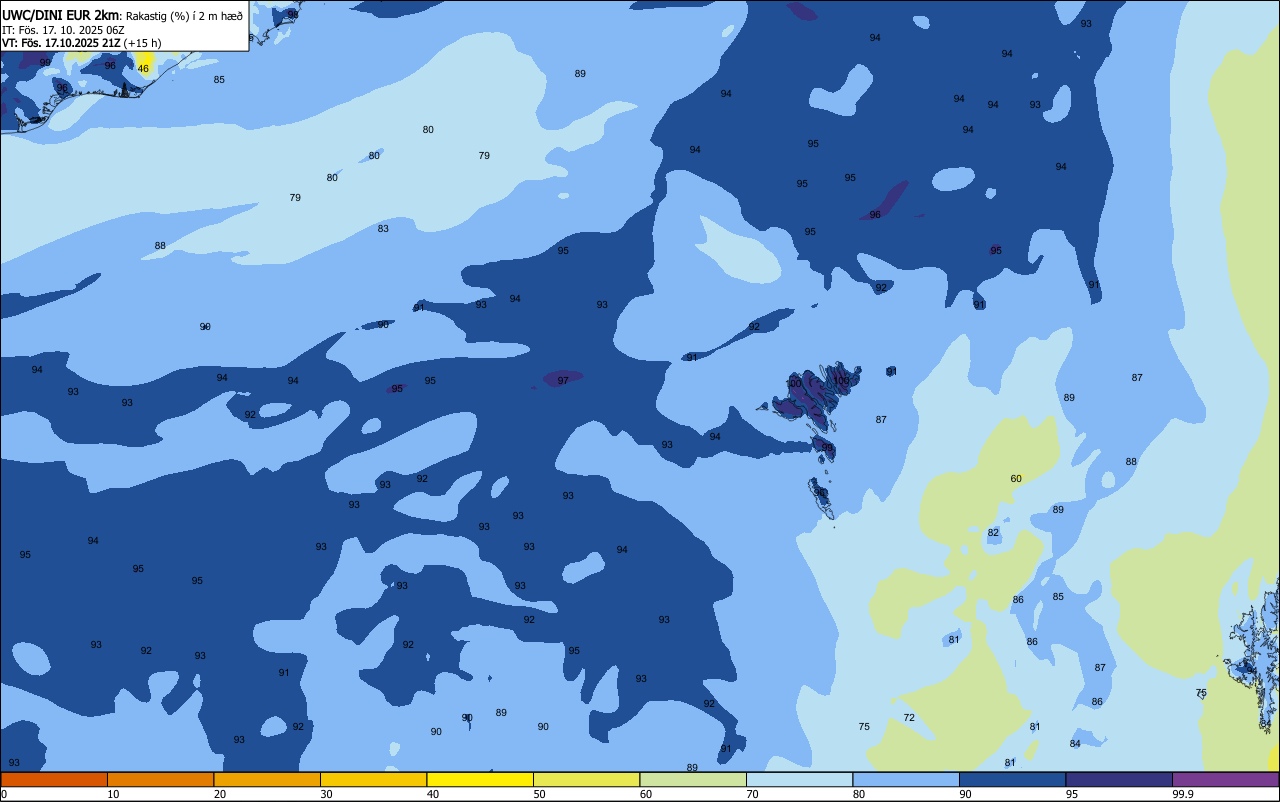Pick the 80–90 light blue legend swatch
Viewport: 1280px width, 802px height.
click(906, 779)
